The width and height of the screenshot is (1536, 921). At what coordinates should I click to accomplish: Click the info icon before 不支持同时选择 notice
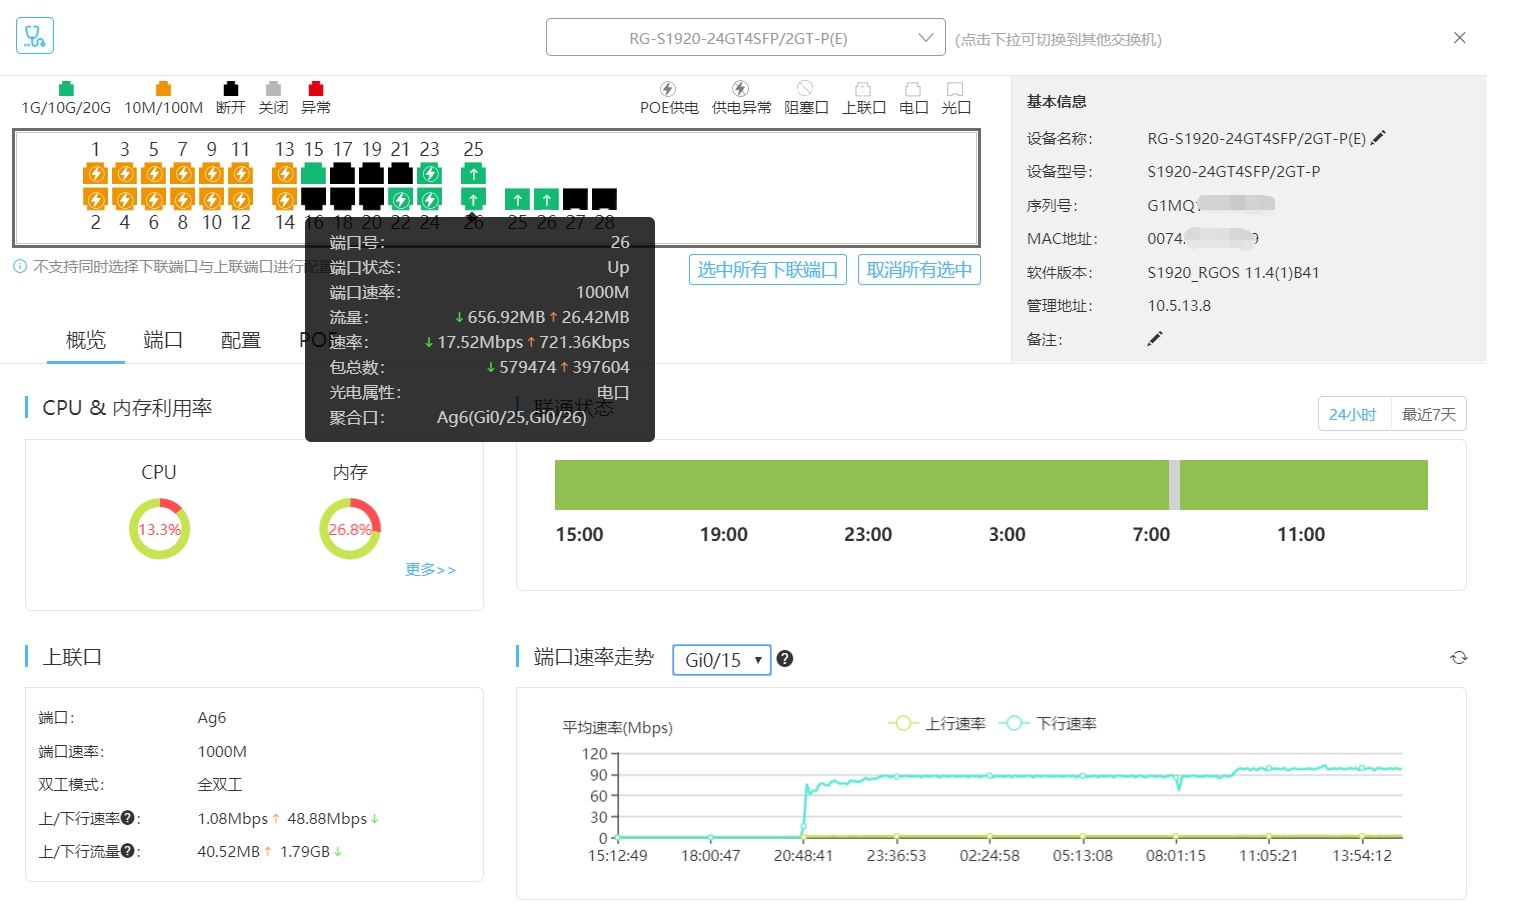[x=20, y=266]
